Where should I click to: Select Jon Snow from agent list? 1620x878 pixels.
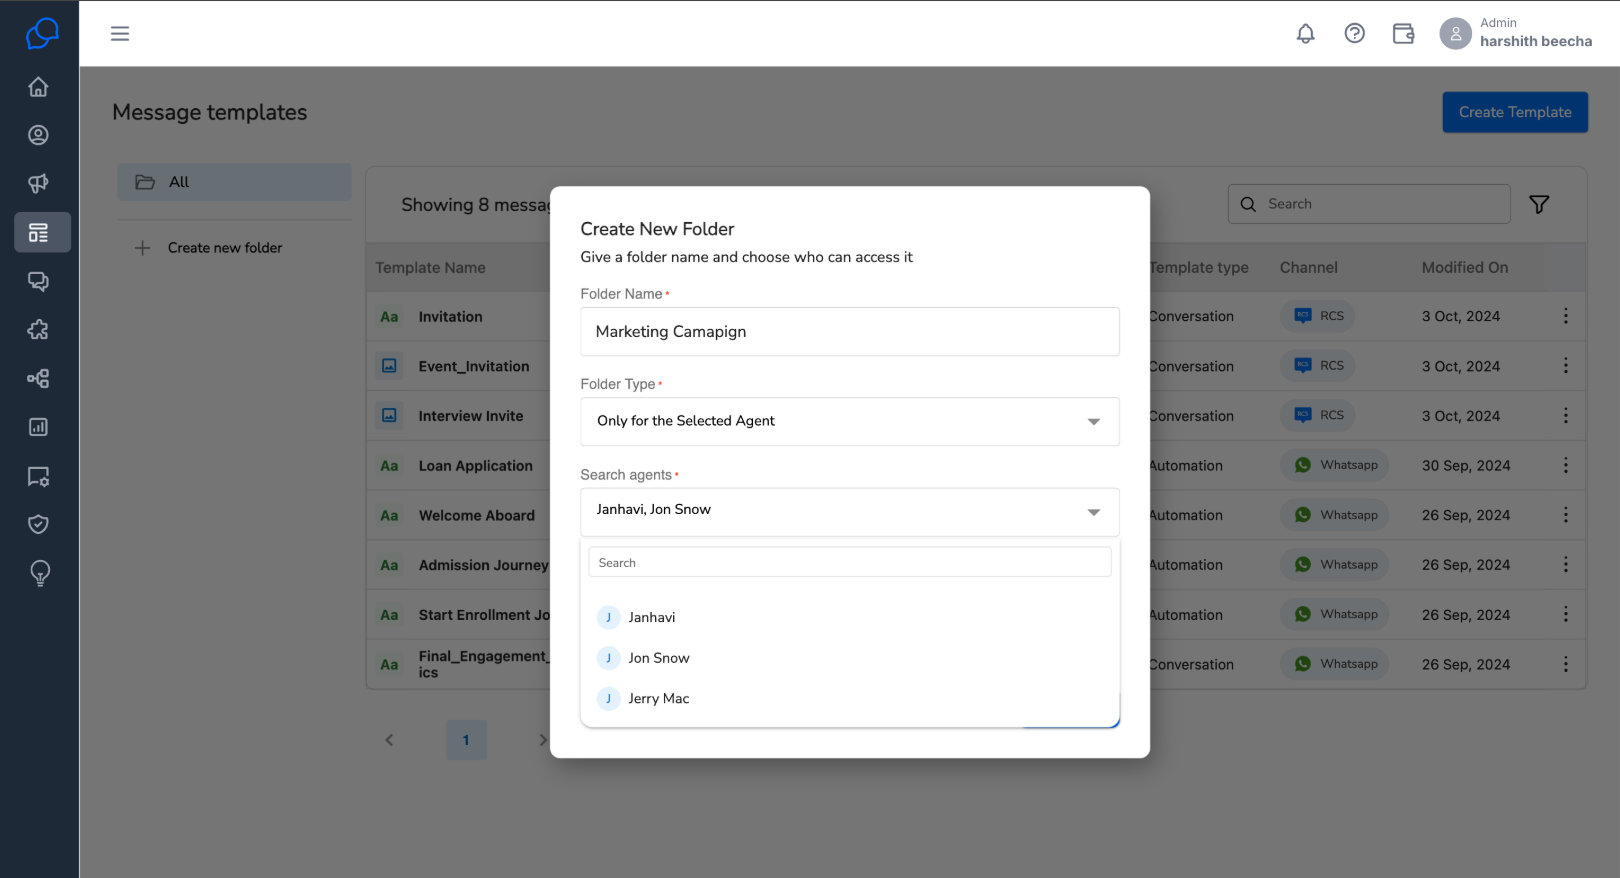(x=850, y=658)
